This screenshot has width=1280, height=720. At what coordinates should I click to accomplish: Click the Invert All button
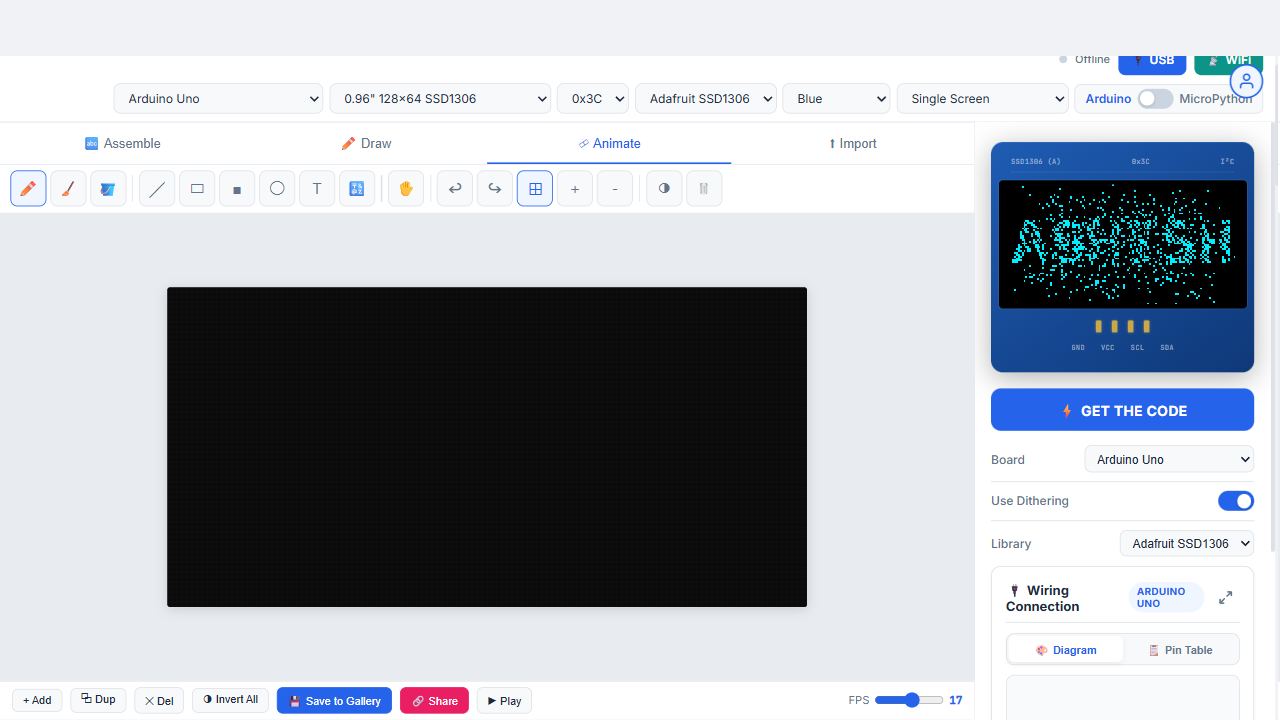click(231, 699)
